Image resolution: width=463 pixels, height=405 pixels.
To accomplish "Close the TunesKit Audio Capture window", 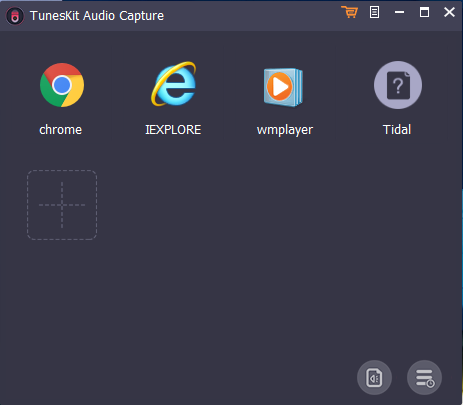I will point(449,12).
